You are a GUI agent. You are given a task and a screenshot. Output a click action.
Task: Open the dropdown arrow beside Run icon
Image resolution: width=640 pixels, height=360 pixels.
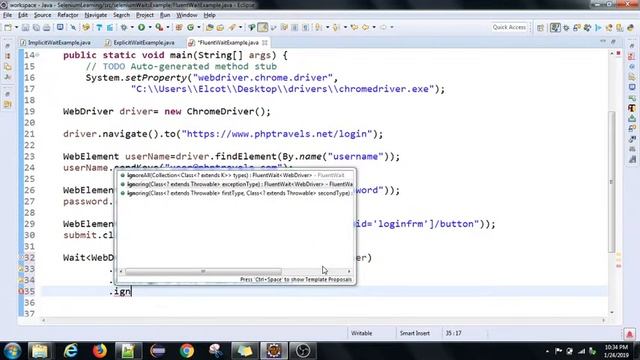tap(150, 27)
